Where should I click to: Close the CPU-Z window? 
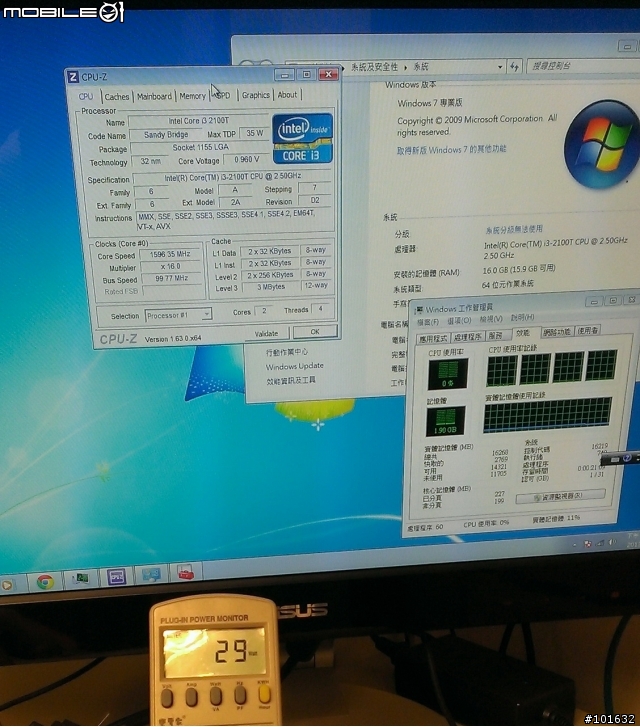pos(328,74)
